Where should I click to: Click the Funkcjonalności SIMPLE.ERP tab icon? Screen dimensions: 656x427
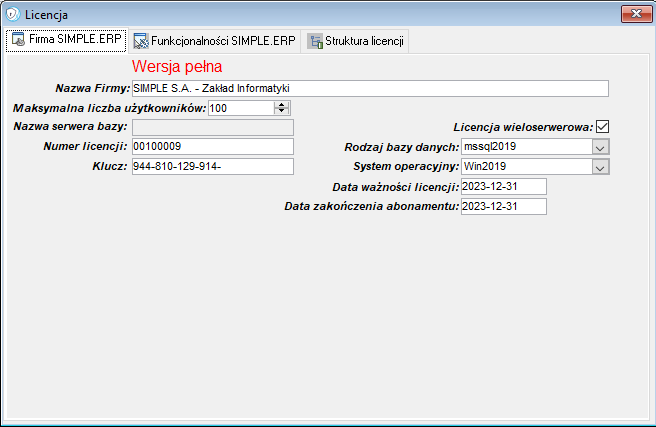point(141,41)
